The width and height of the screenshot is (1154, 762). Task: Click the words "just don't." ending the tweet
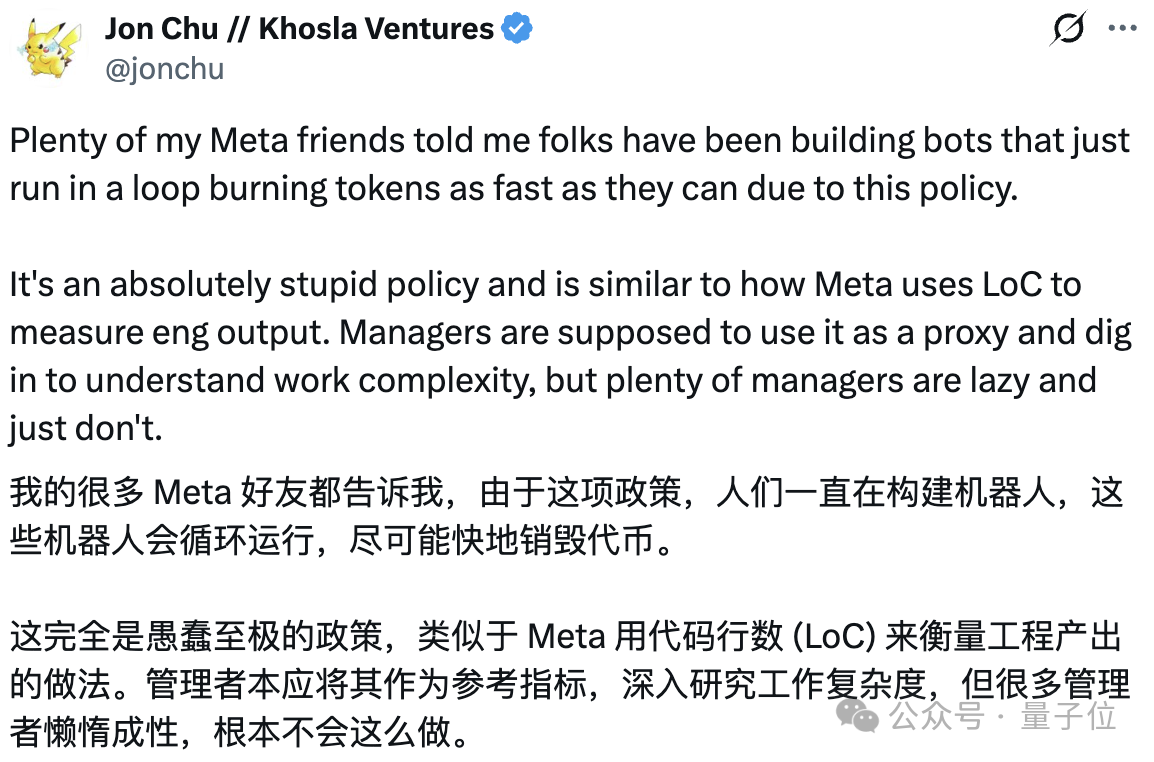[85, 428]
